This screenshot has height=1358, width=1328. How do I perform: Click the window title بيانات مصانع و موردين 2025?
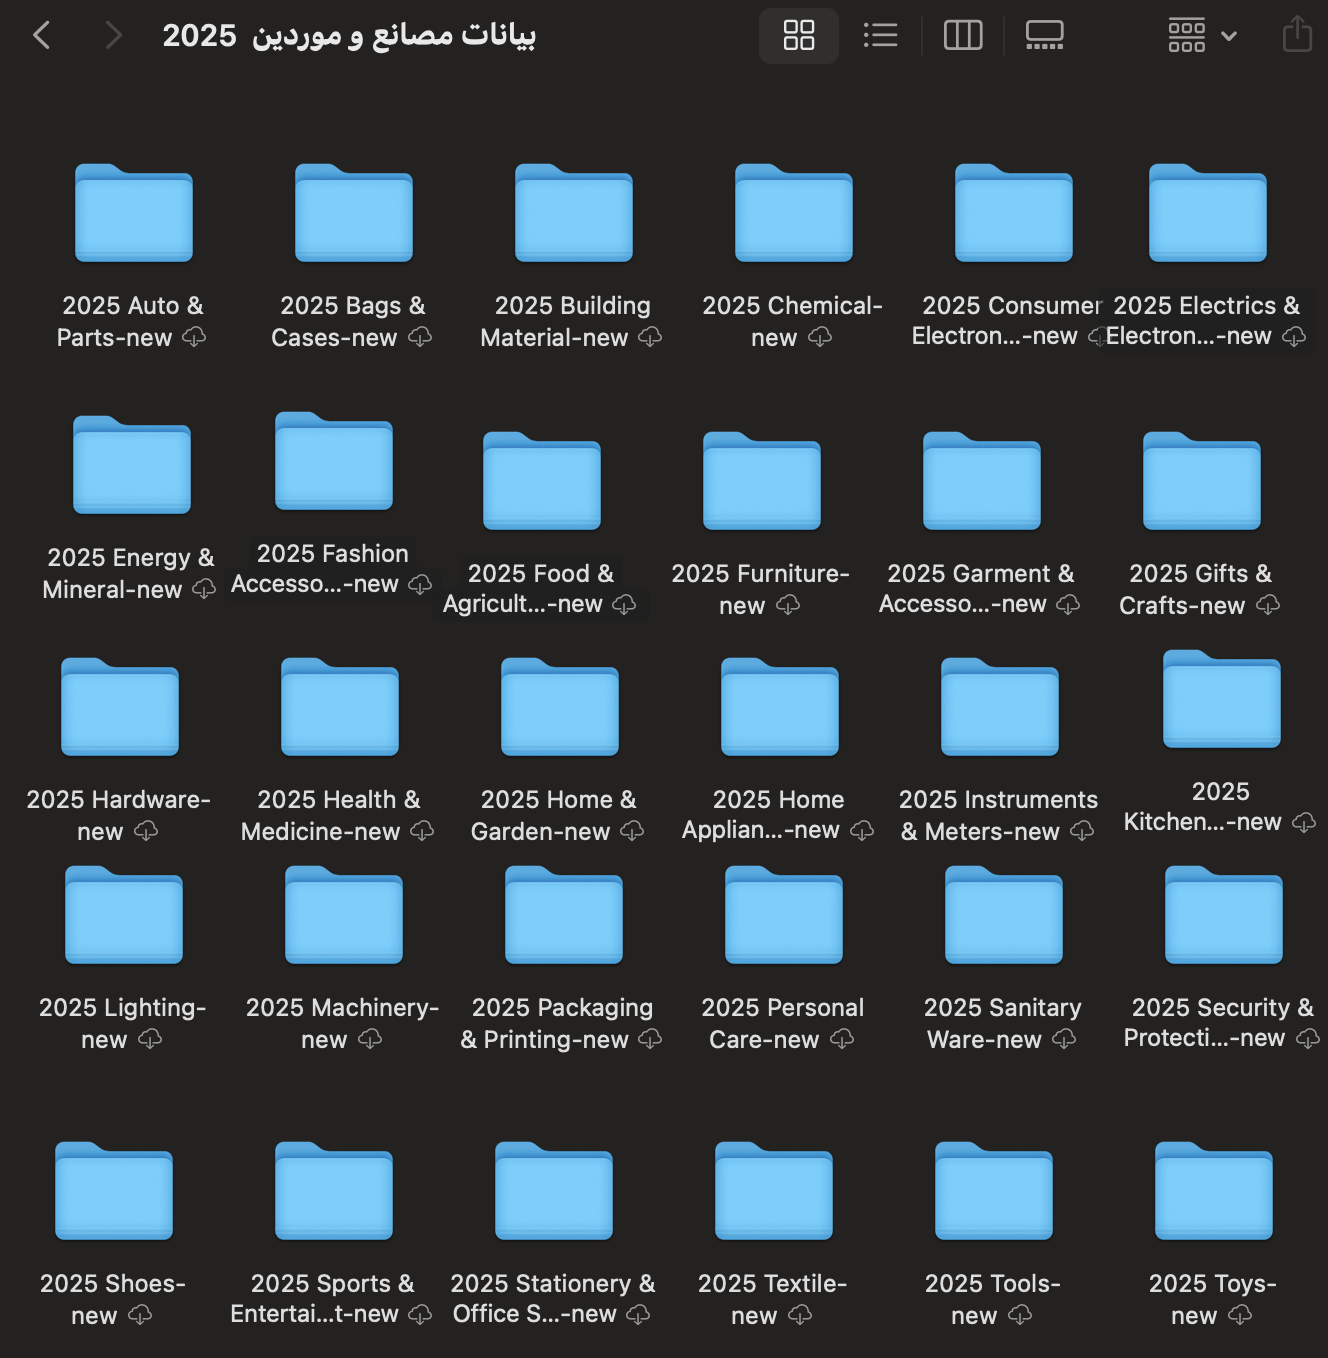(x=350, y=36)
